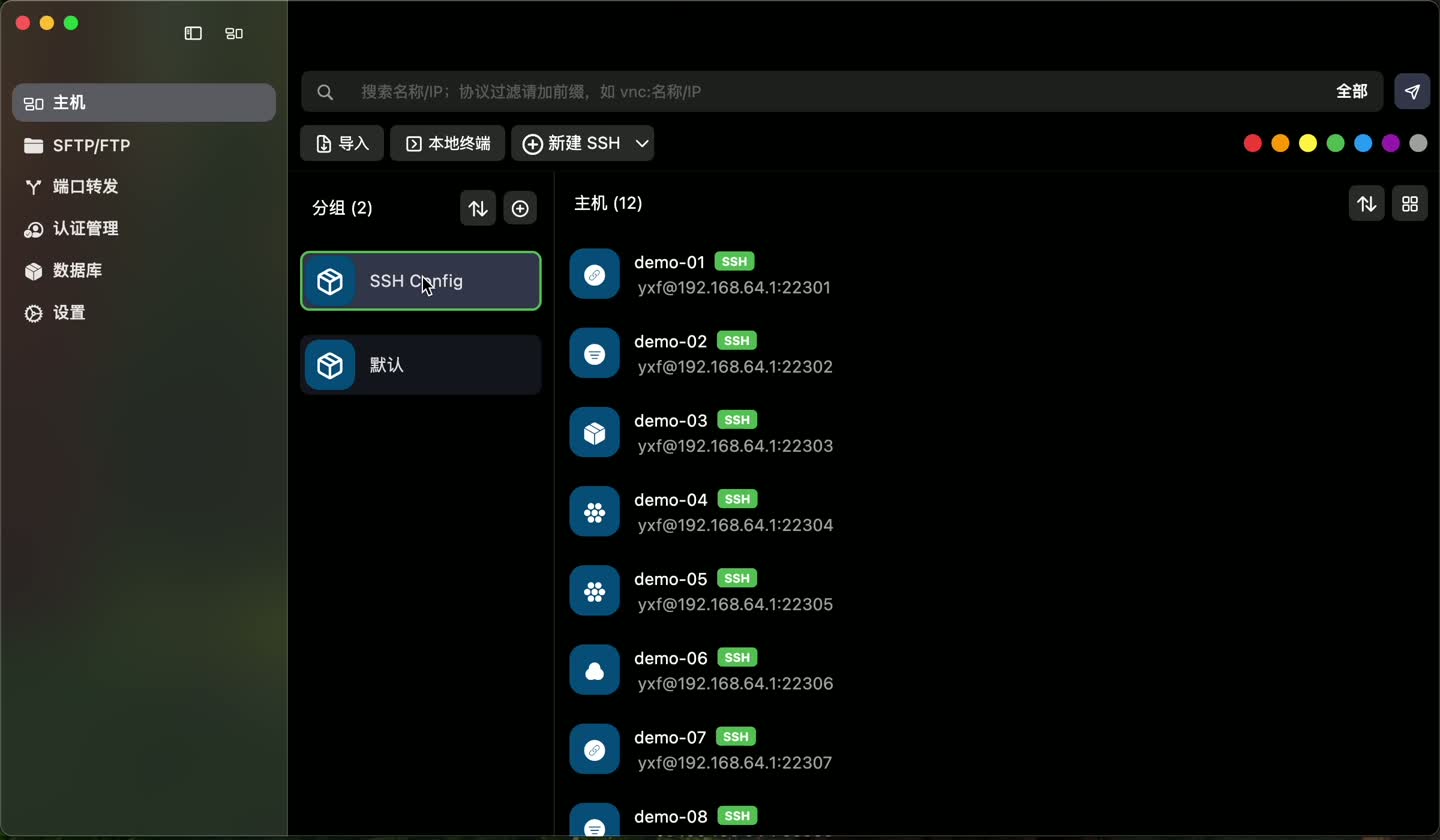Image resolution: width=1440 pixels, height=840 pixels.
Task: Select the purple color filter
Action: coord(1391,143)
